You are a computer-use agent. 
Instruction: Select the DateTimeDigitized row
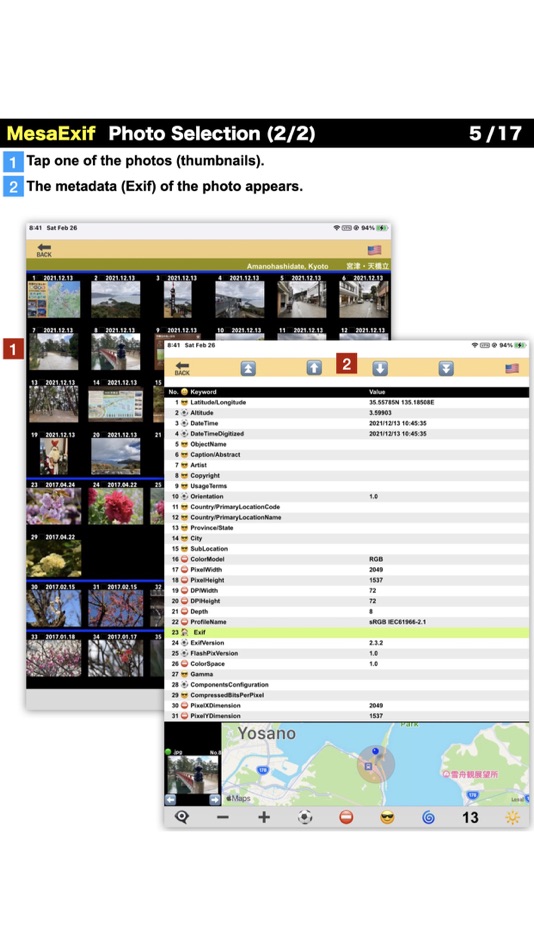pyautogui.click(x=347, y=434)
